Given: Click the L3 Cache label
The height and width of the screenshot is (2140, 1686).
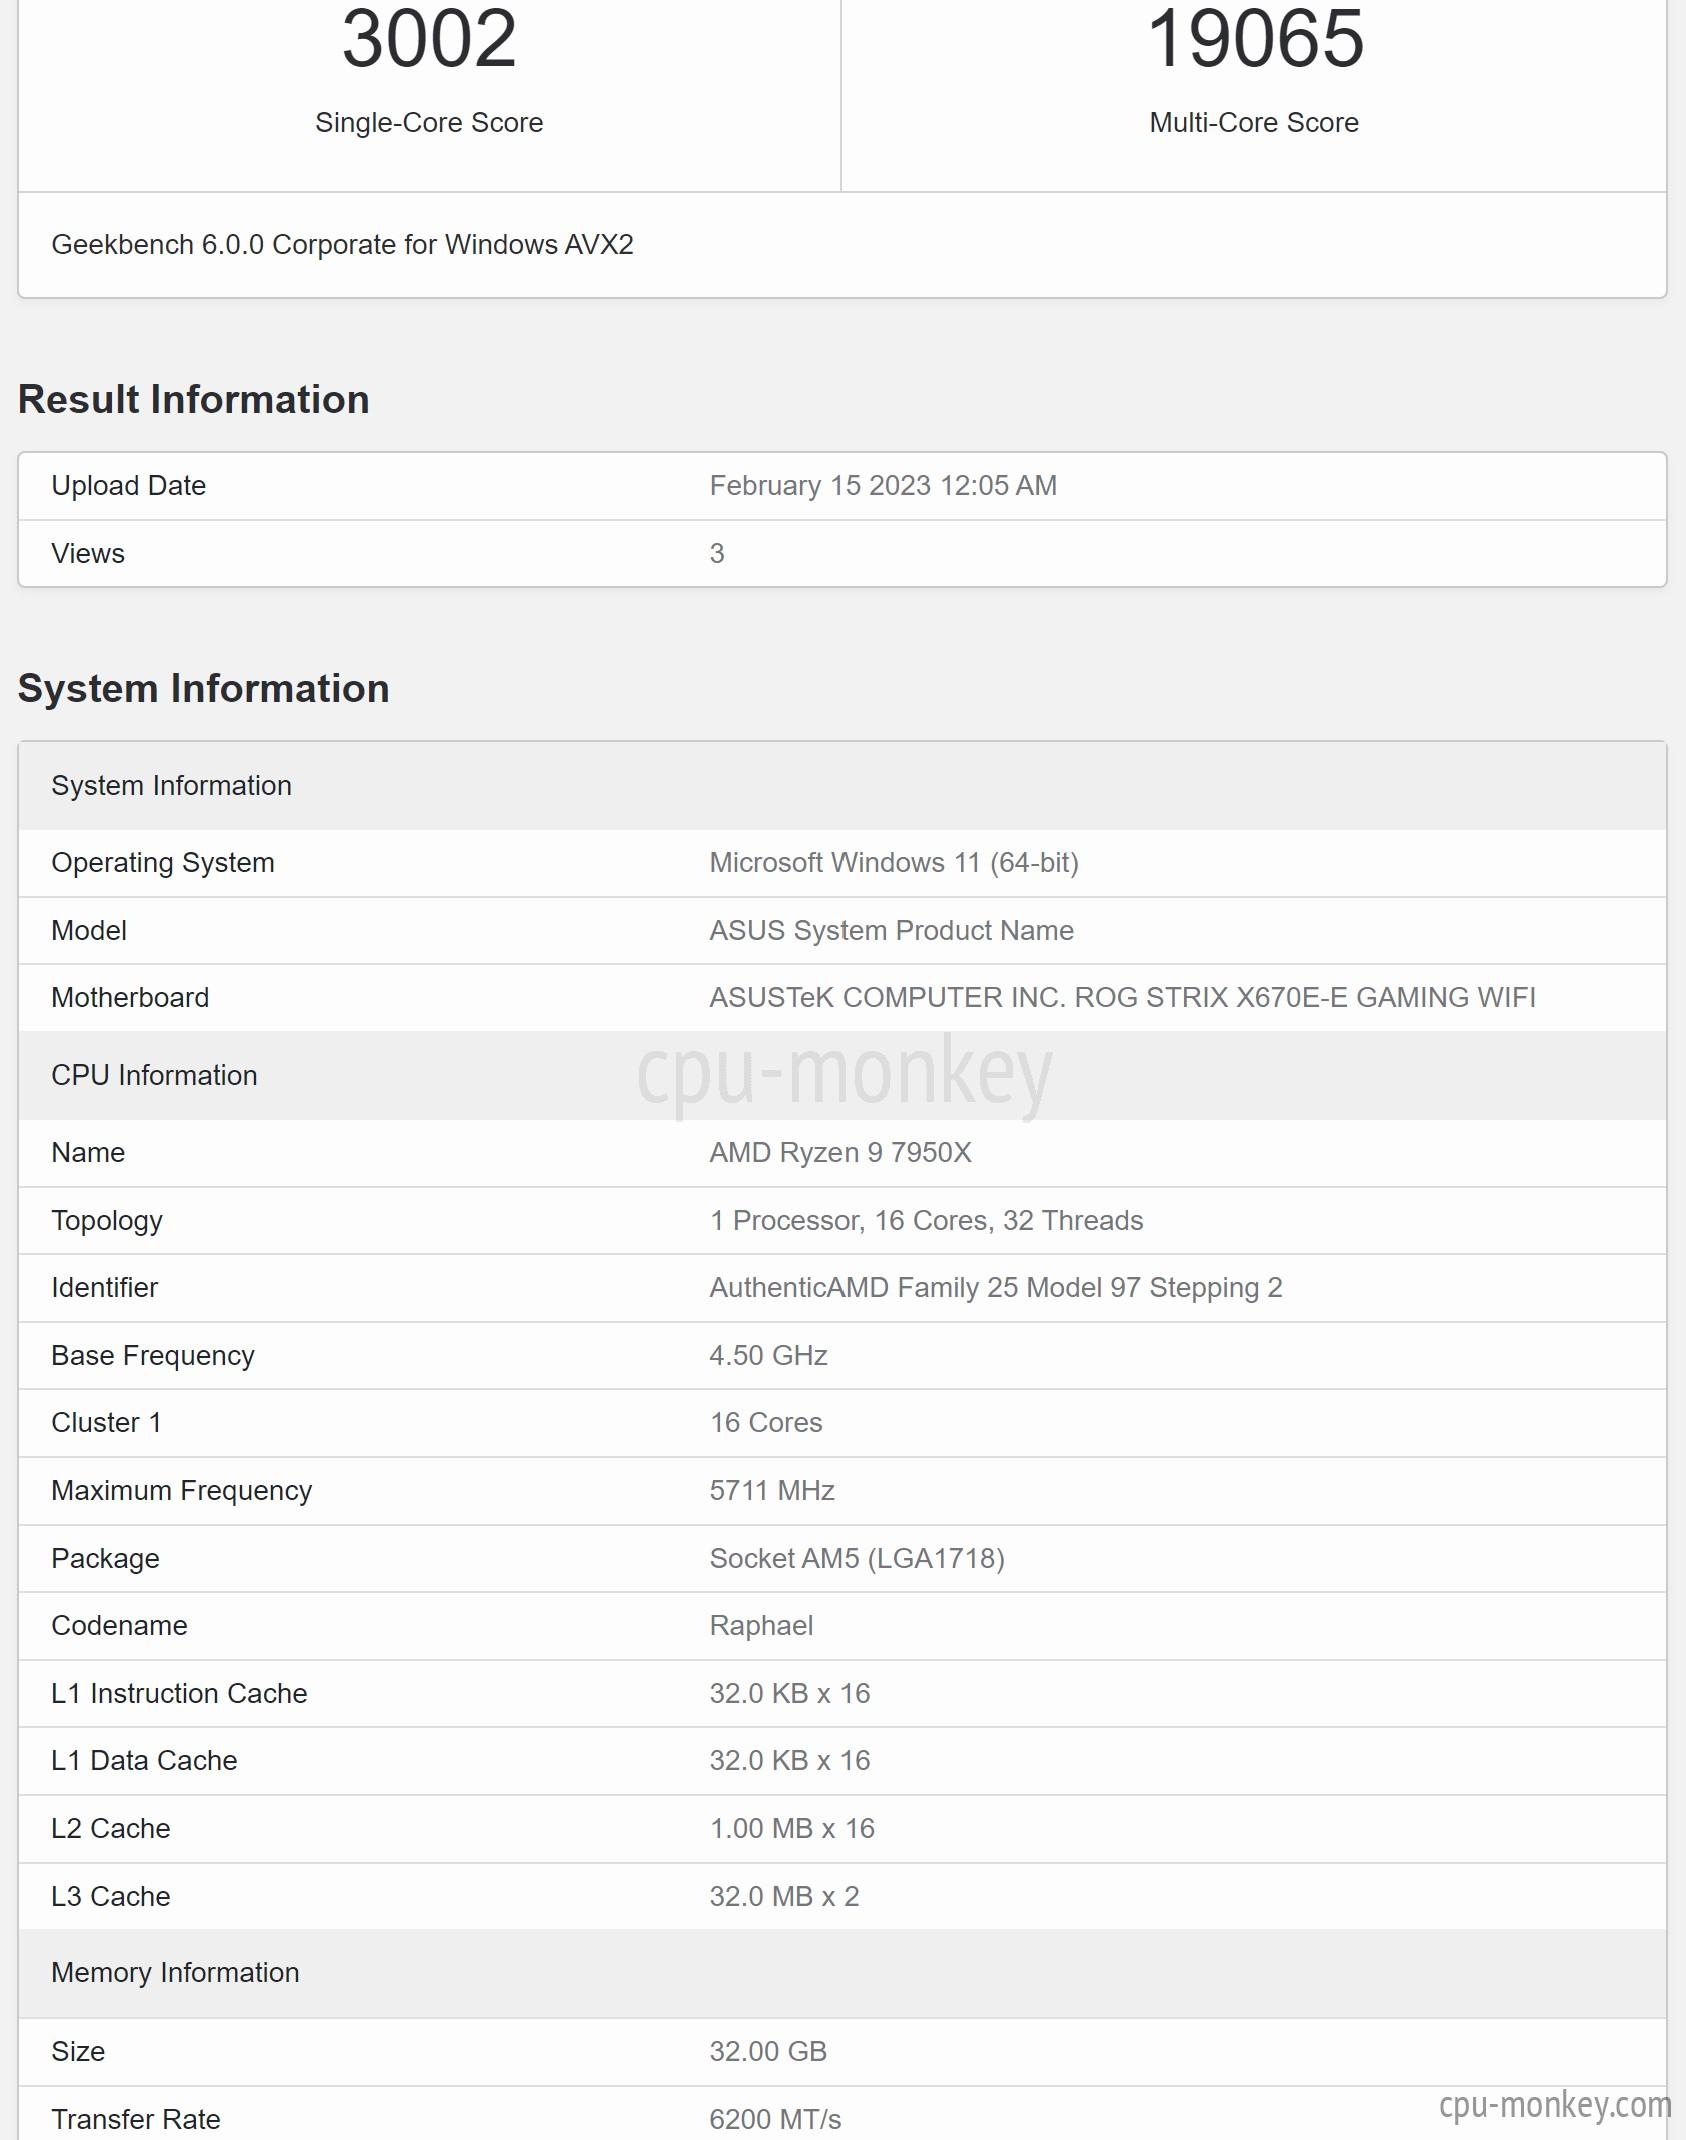Looking at the screenshot, I should 111,1897.
